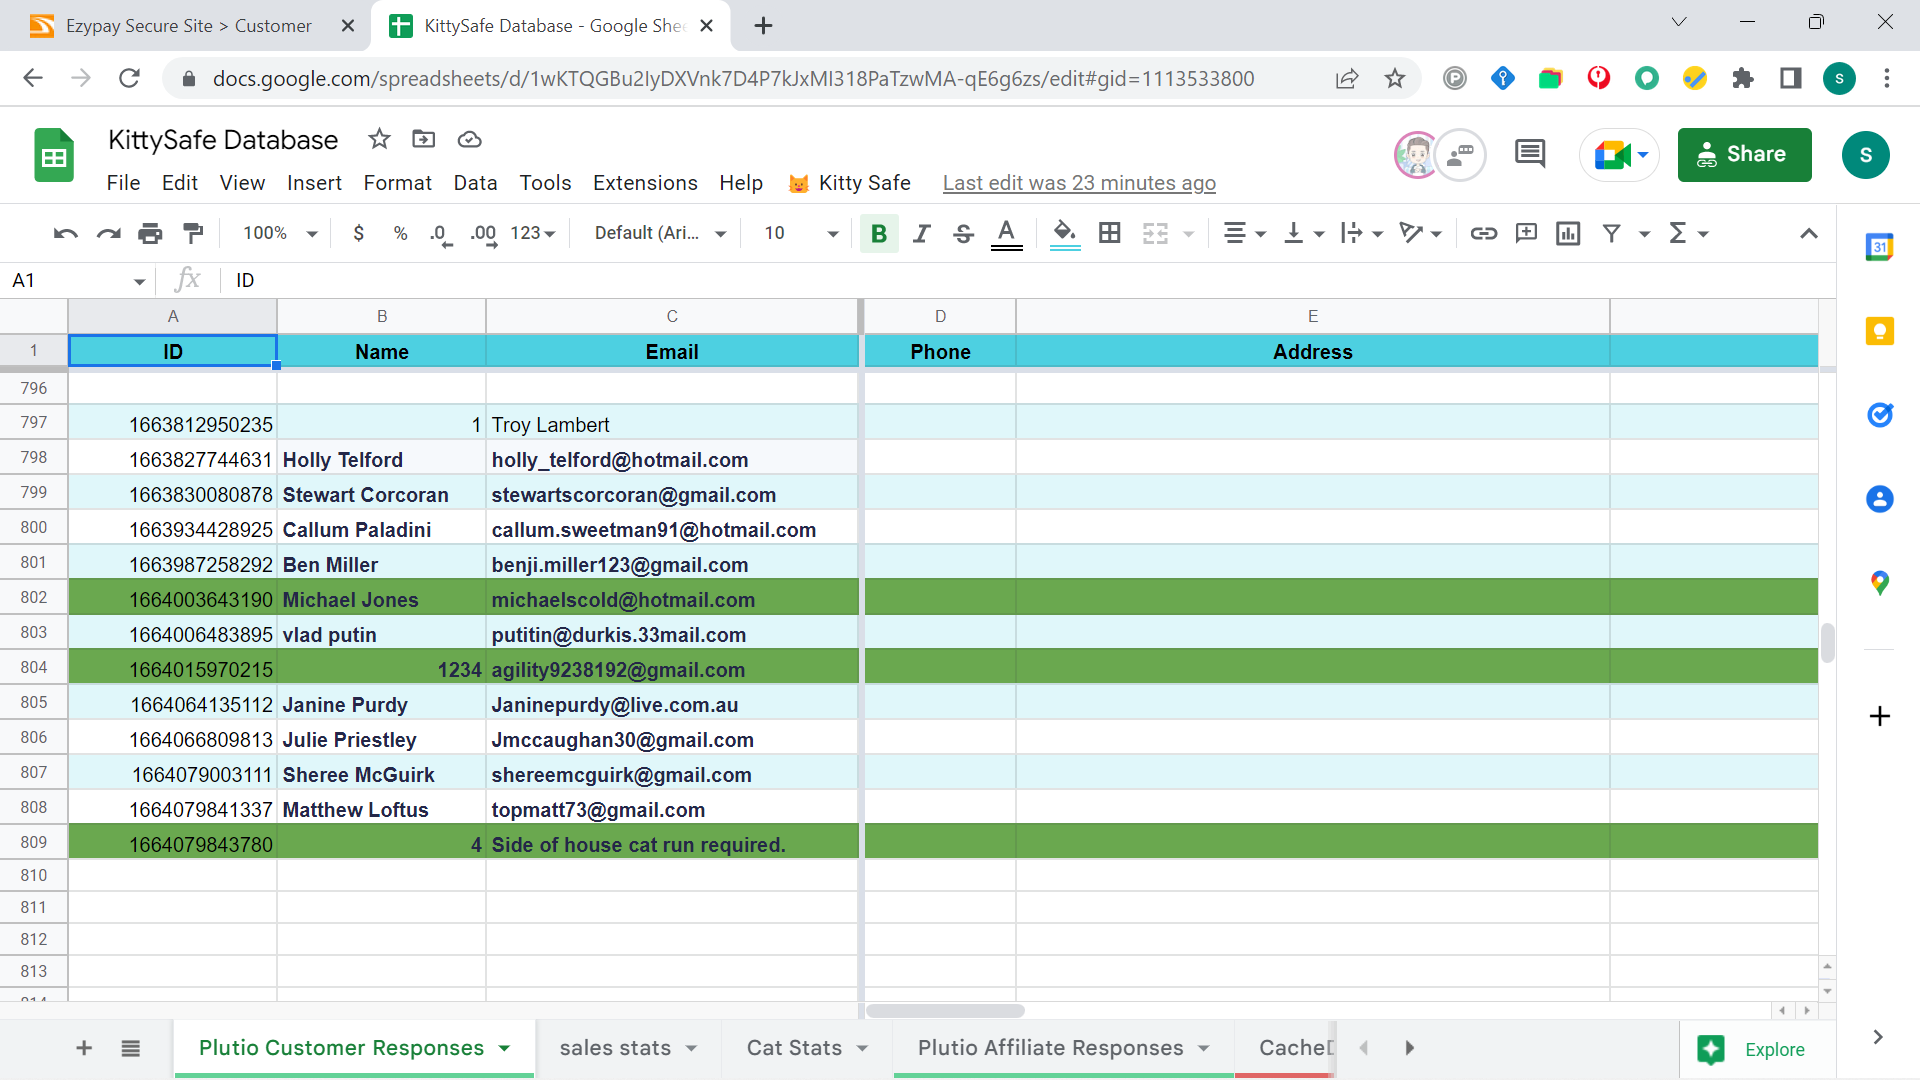Format as percent
The width and height of the screenshot is (1920, 1080).
[400, 233]
